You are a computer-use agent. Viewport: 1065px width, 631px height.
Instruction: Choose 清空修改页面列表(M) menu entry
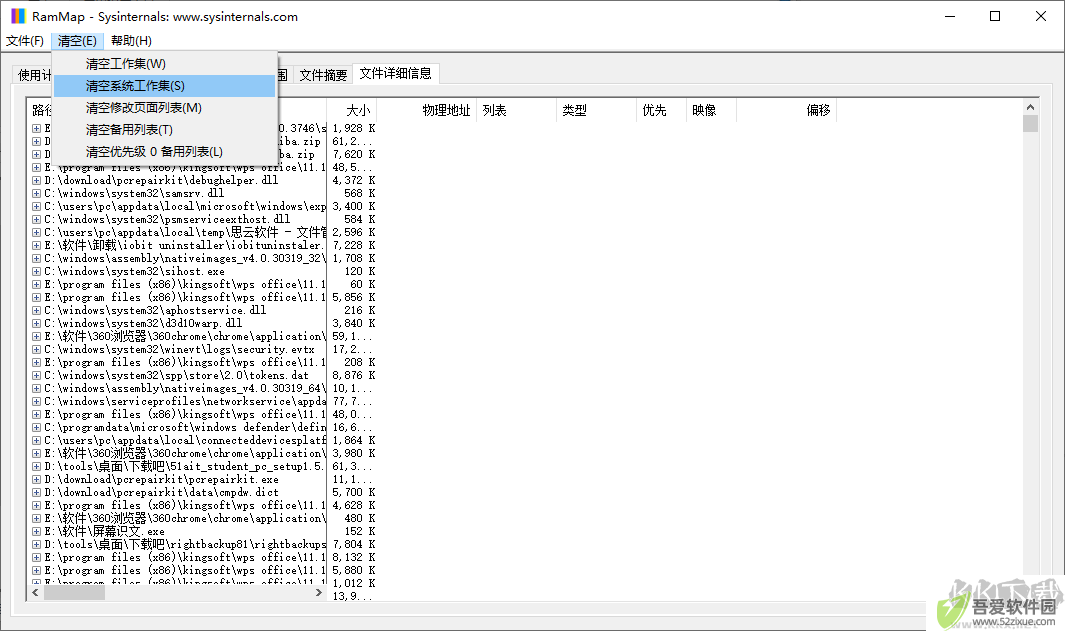coord(164,107)
